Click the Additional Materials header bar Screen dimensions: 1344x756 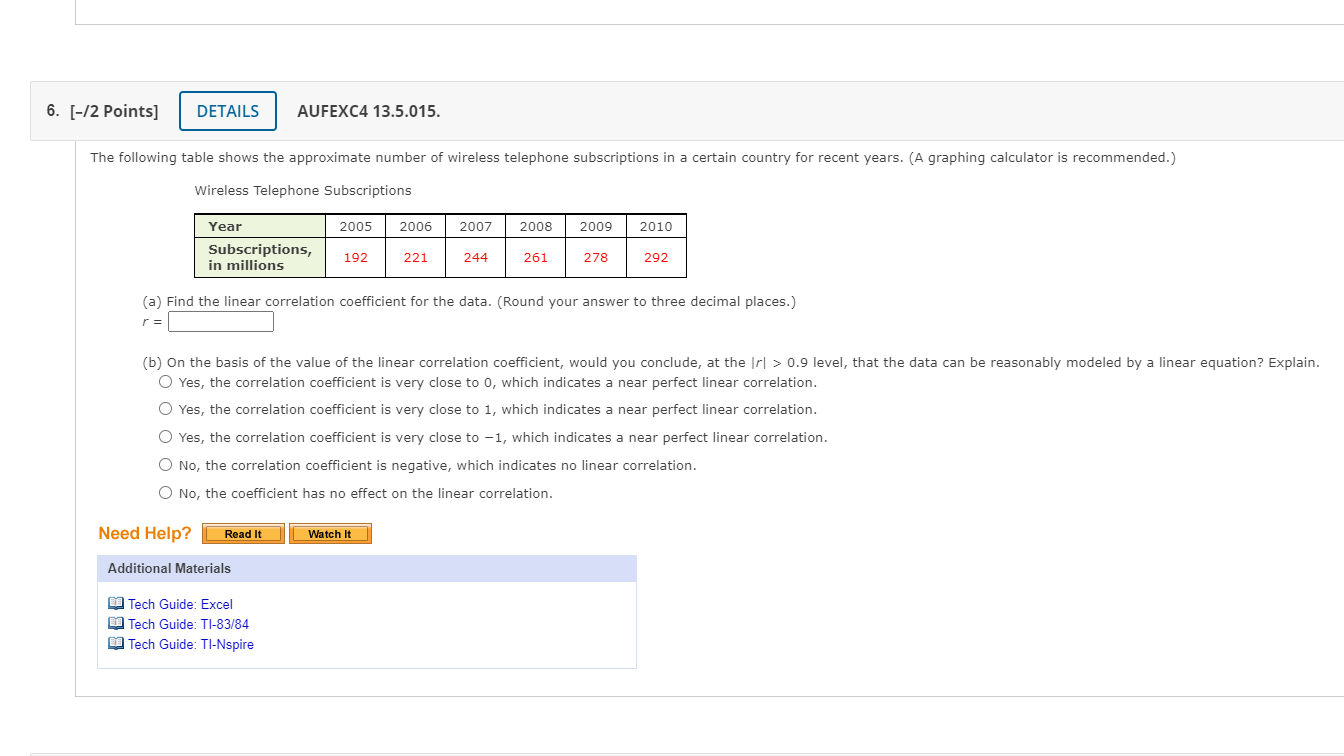tap(168, 568)
